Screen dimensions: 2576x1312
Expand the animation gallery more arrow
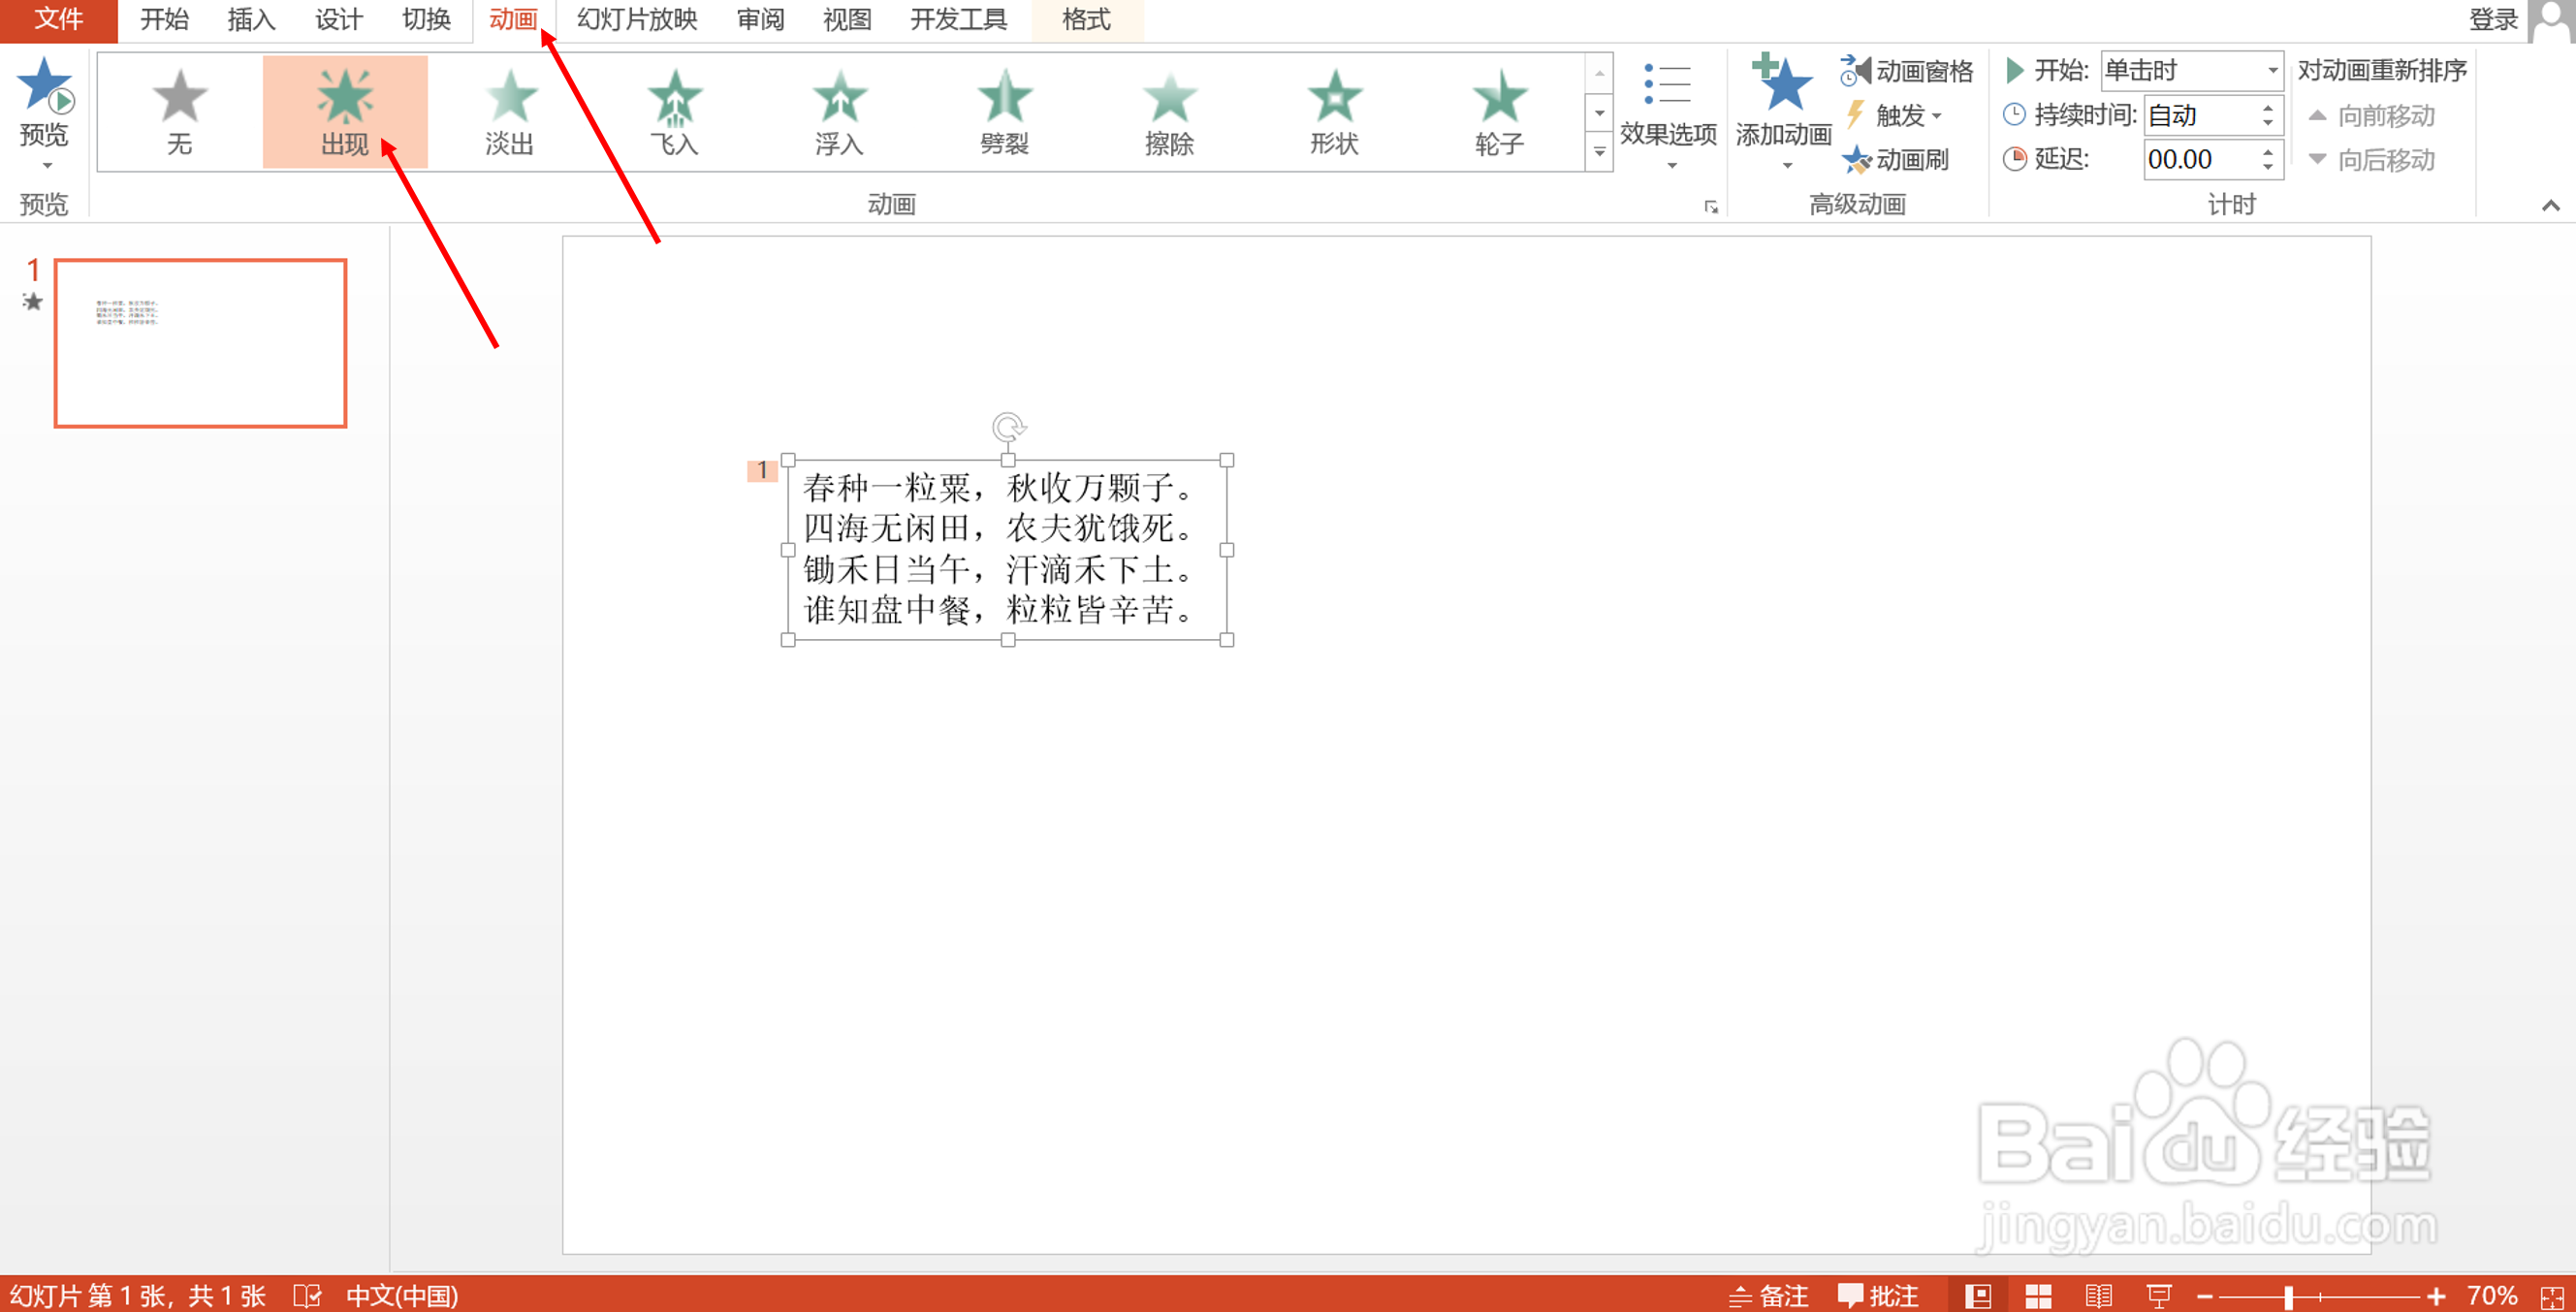[1599, 153]
